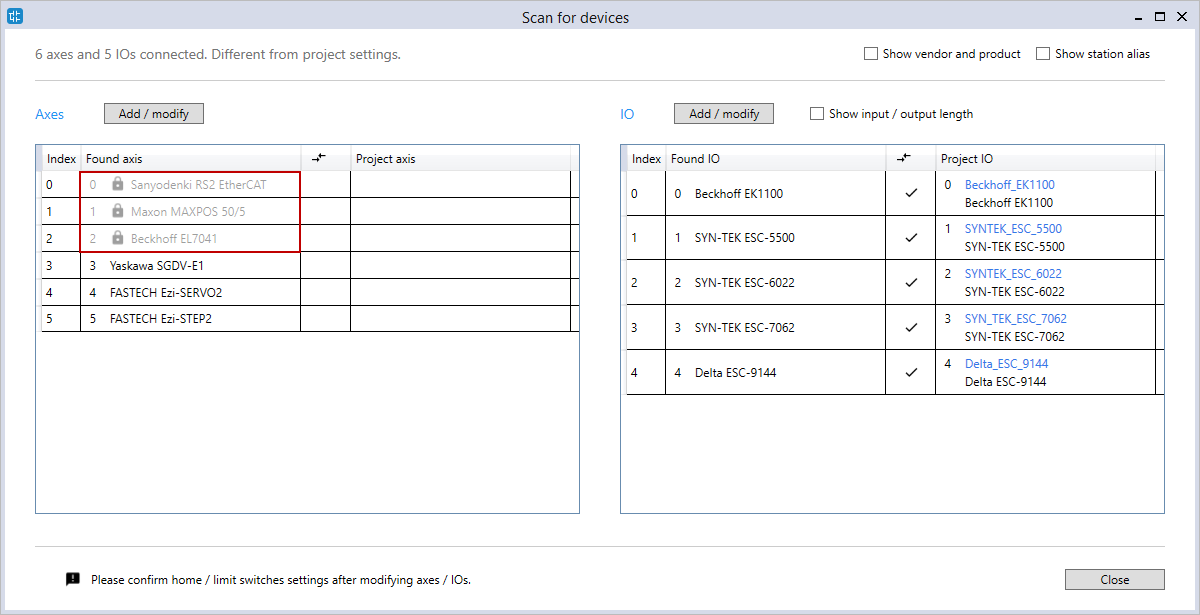This screenshot has height=615, width=1200.
Task: Click the link column icon in IO table header
Action: click(904, 158)
